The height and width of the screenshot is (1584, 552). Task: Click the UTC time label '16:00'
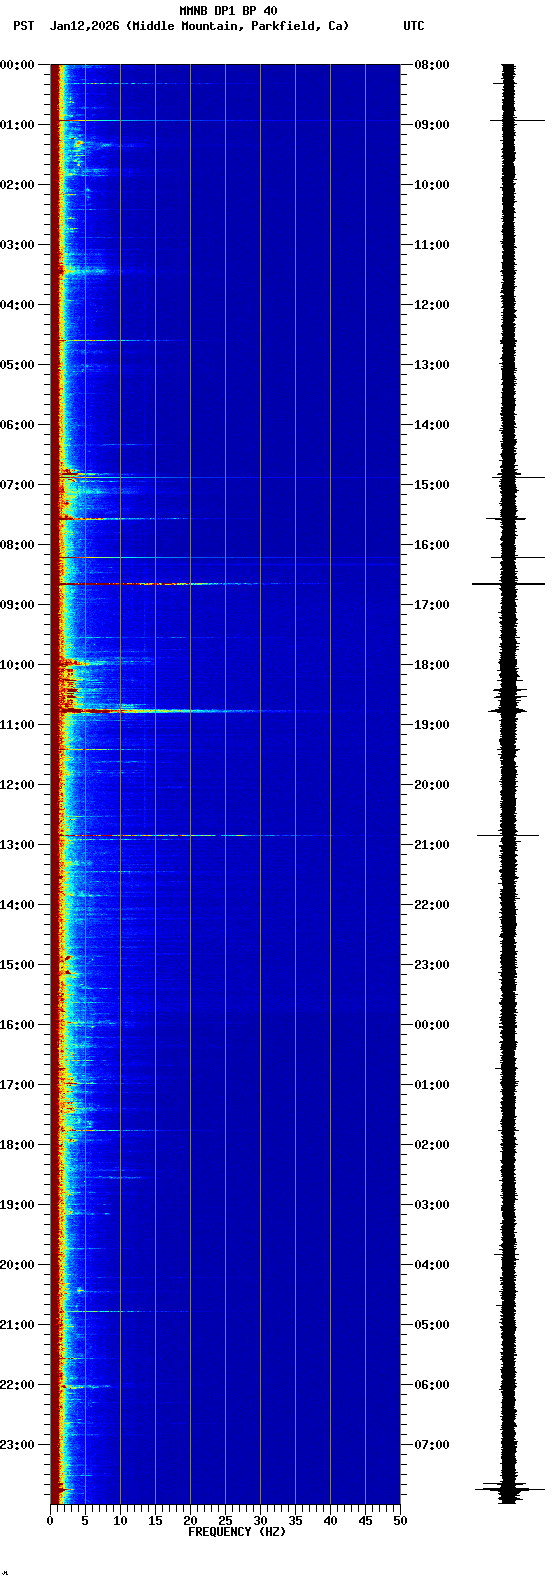[432, 545]
